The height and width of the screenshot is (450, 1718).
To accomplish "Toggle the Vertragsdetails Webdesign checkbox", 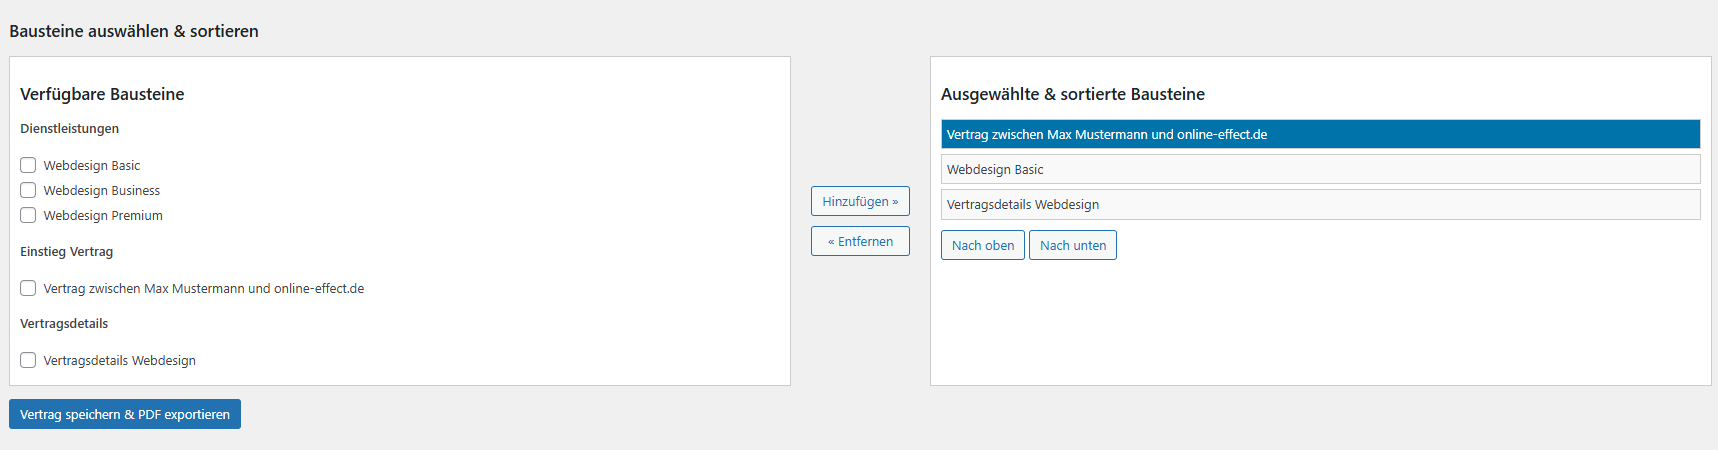I will pyautogui.click(x=28, y=360).
